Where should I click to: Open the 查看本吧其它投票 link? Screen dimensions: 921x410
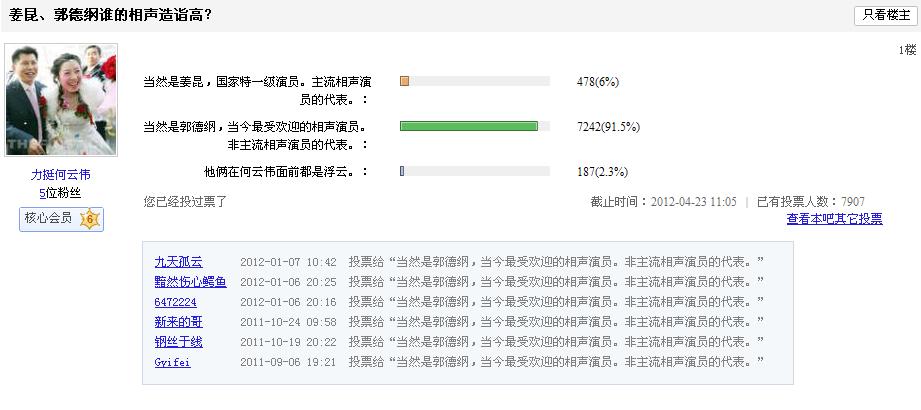click(x=834, y=219)
